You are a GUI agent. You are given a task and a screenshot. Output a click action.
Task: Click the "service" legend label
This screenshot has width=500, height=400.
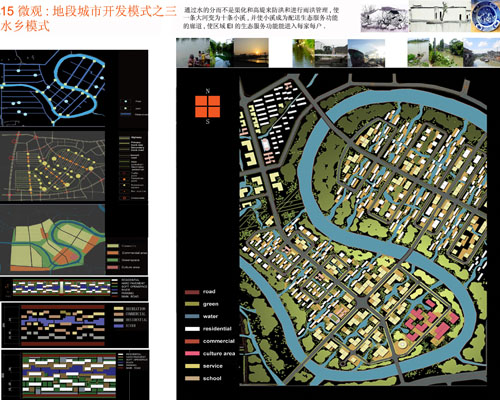(x=213, y=366)
